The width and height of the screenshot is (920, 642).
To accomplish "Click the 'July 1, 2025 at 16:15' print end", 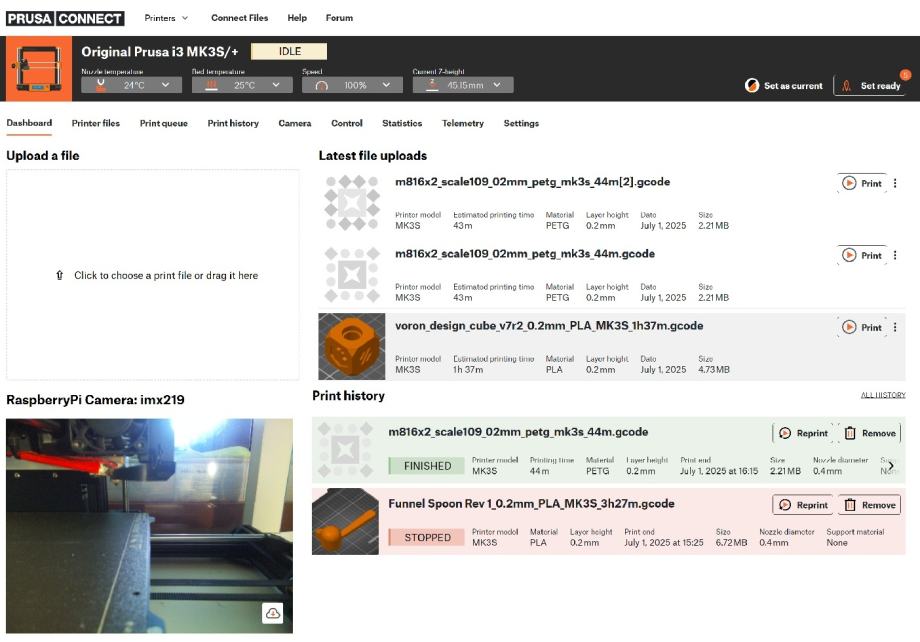I will click(x=719, y=471).
